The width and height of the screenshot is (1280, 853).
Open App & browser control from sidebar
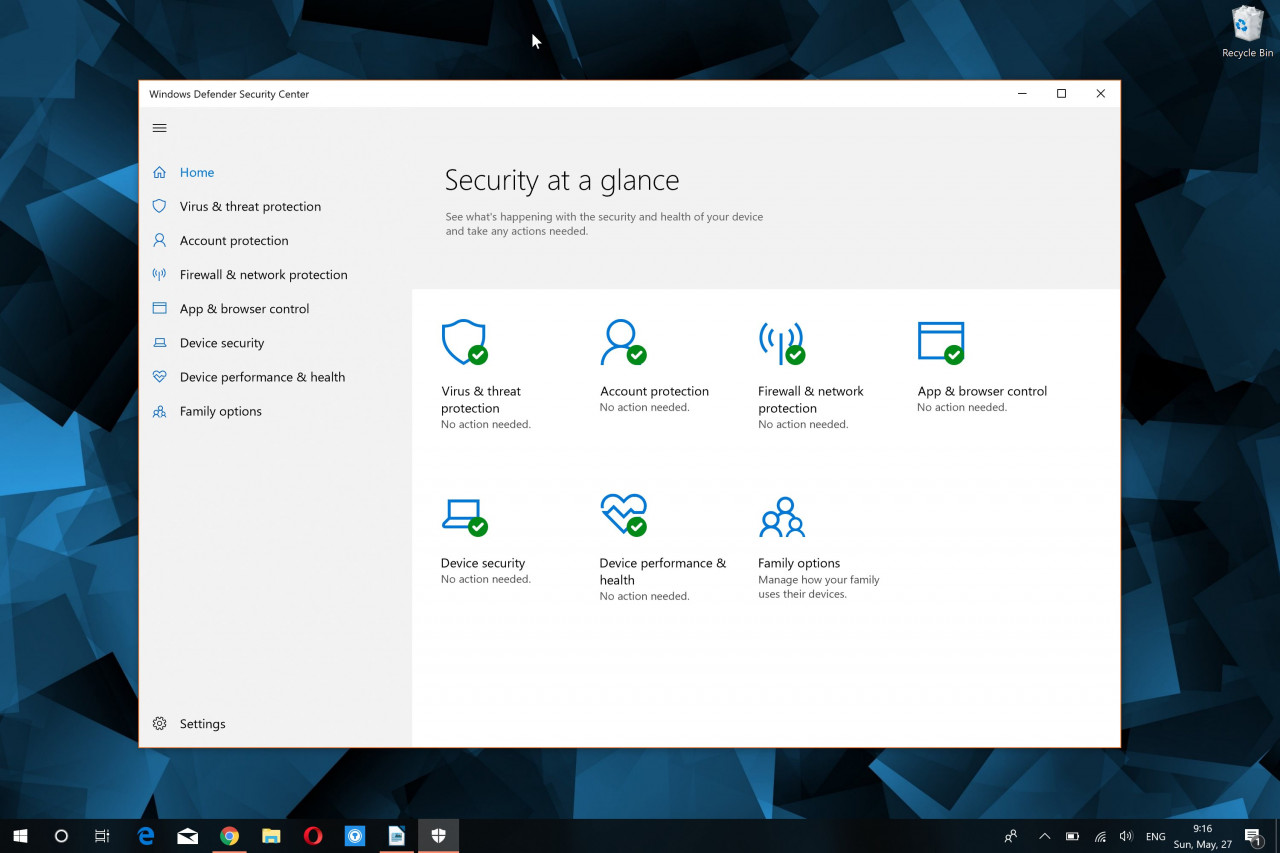pos(244,309)
